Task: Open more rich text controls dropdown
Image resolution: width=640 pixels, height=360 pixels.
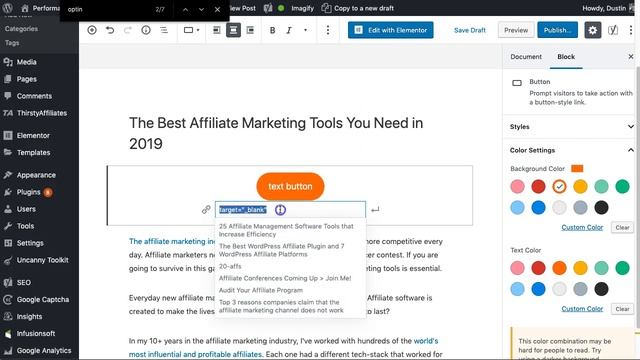Action: 305,30
